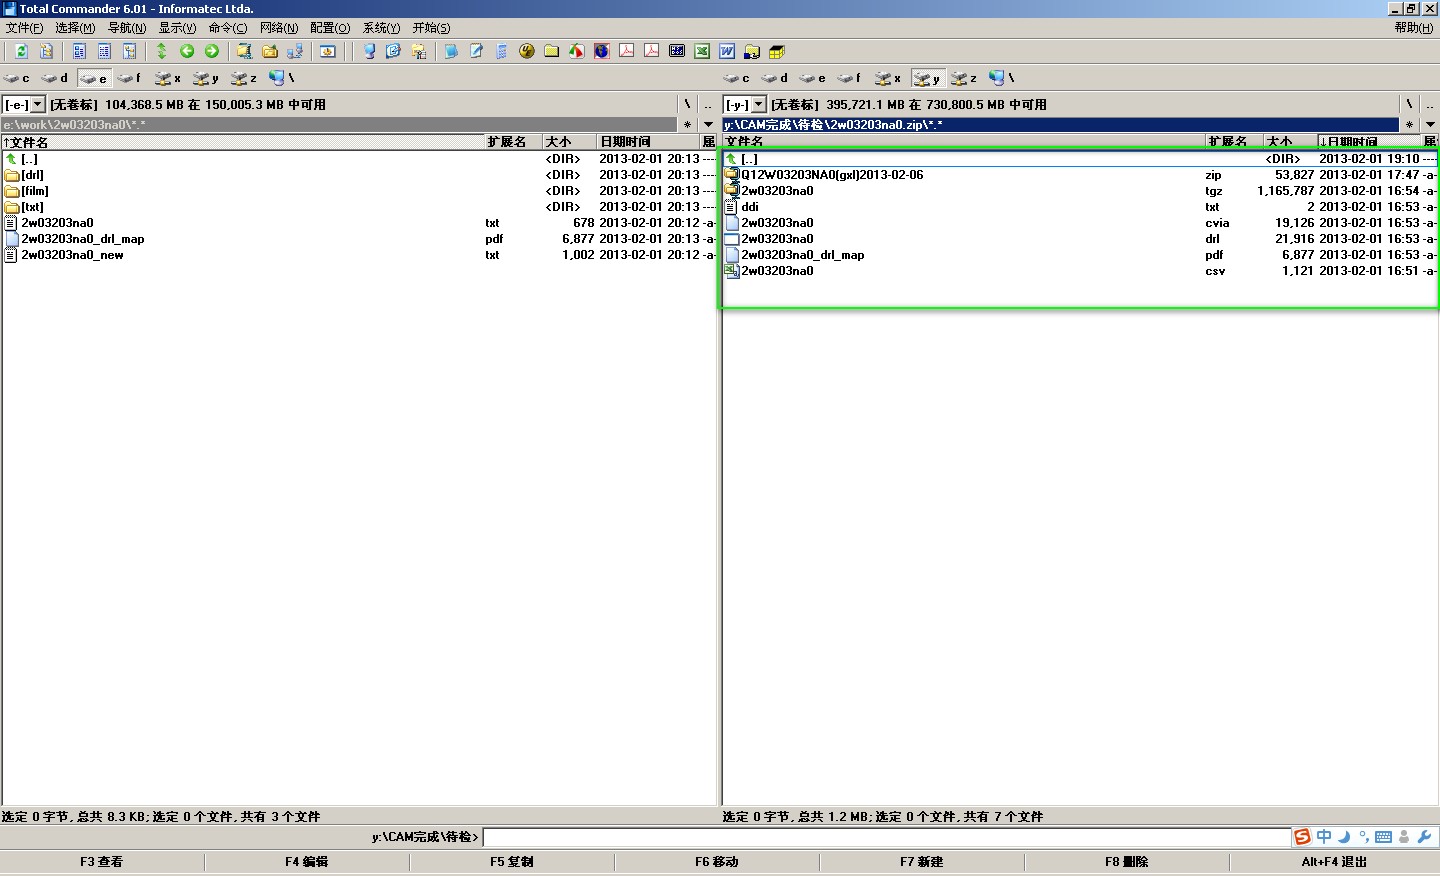Select 2w03203na0_new txt file
This screenshot has height=876, width=1440.
tap(359, 255)
